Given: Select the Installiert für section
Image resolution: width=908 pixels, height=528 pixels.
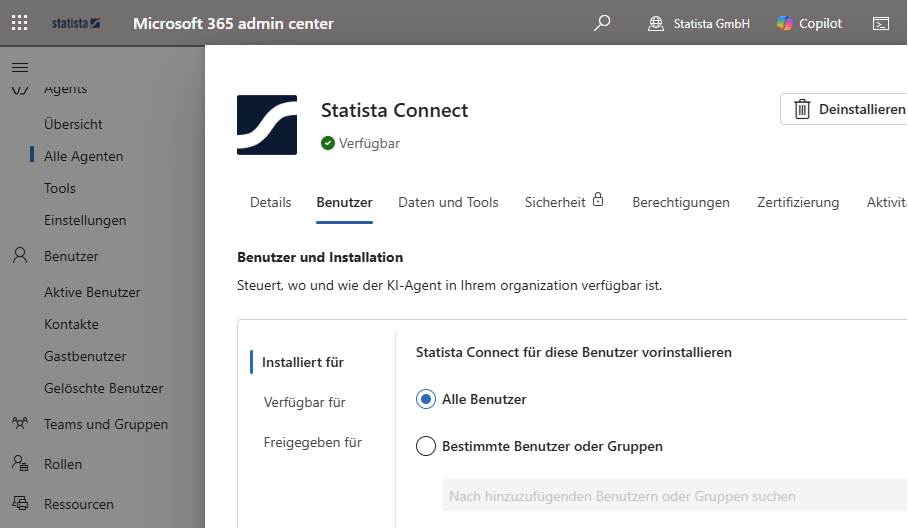Looking at the screenshot, I should click(303, 362).
